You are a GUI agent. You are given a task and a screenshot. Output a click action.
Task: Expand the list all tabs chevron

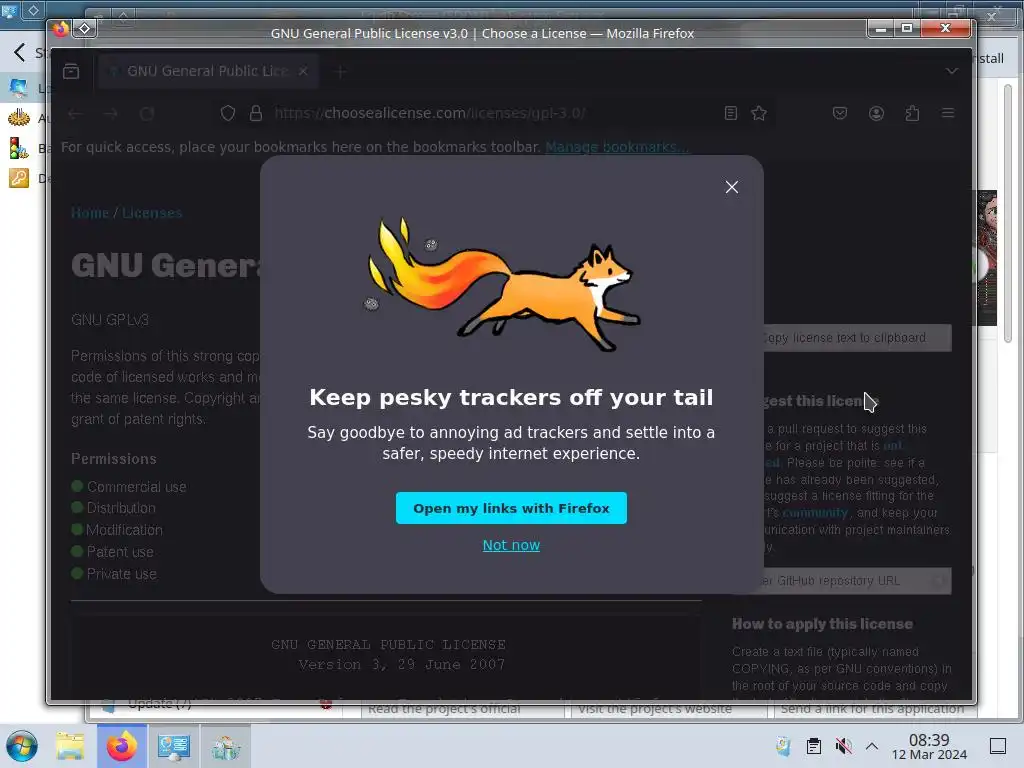click(952, 71)
